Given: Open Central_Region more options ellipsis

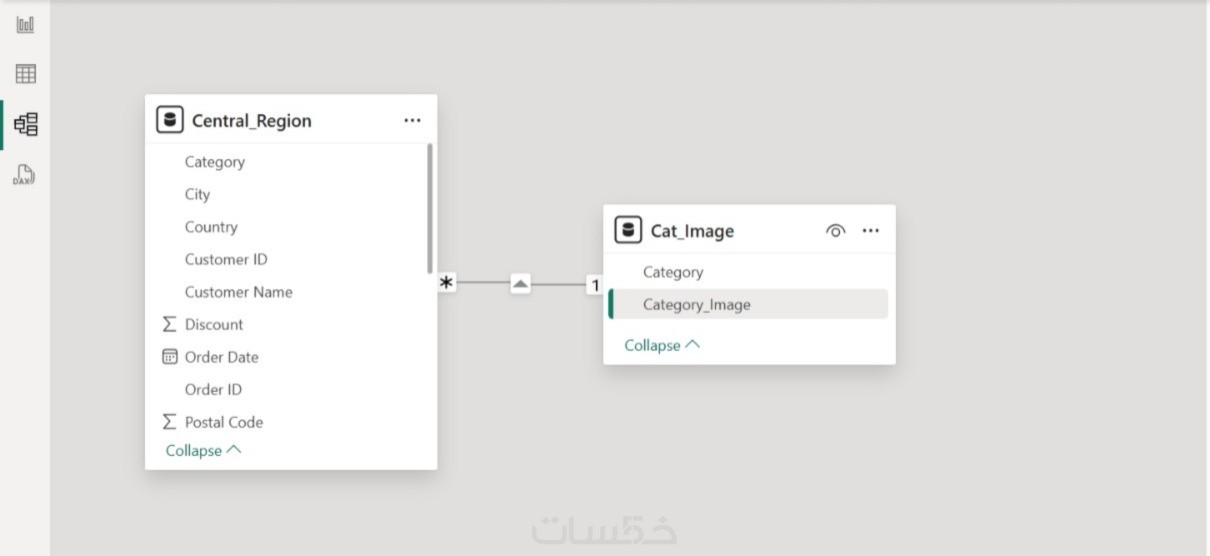Looking at the screenshot, I should point(412,120).
